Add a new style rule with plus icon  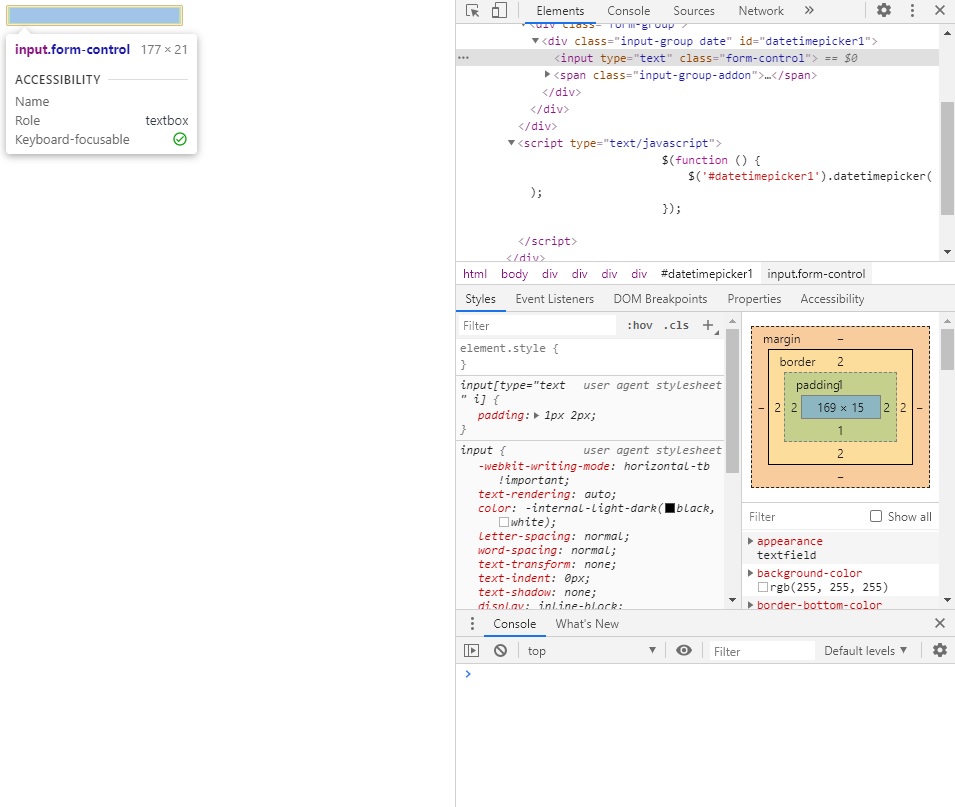[708, 325]
